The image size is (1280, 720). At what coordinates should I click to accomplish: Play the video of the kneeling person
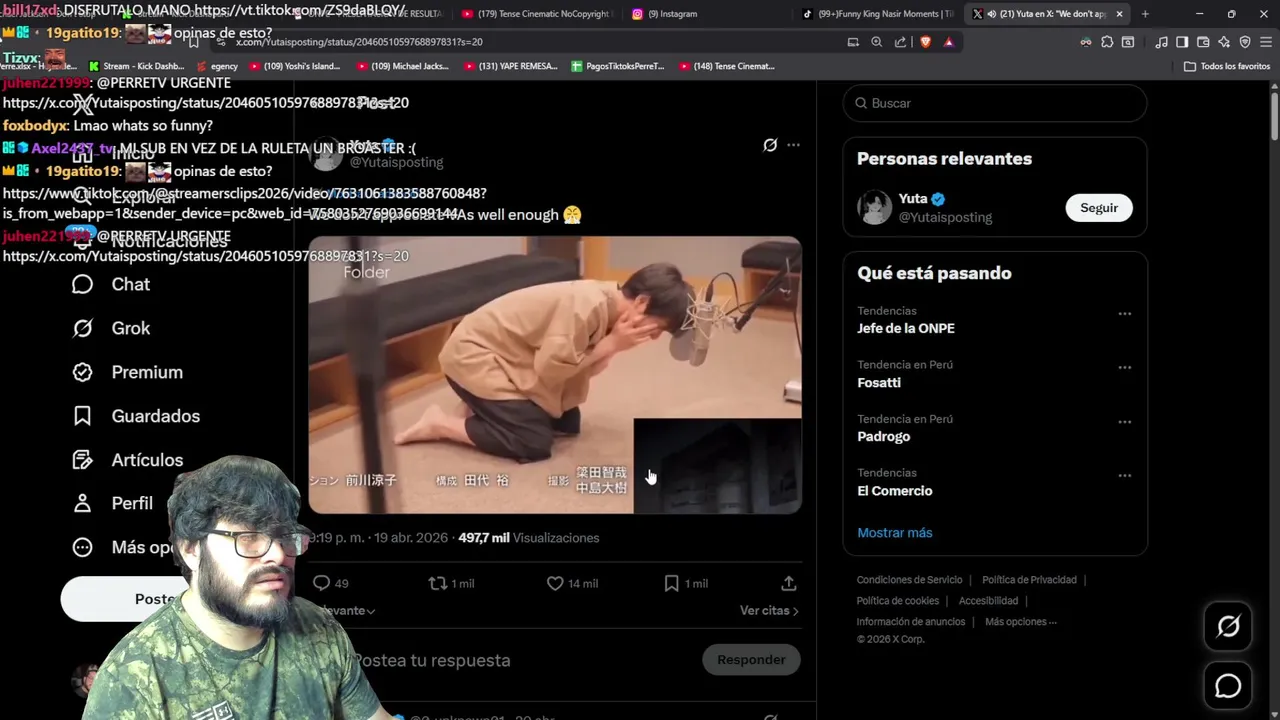[x=555, y=375]
